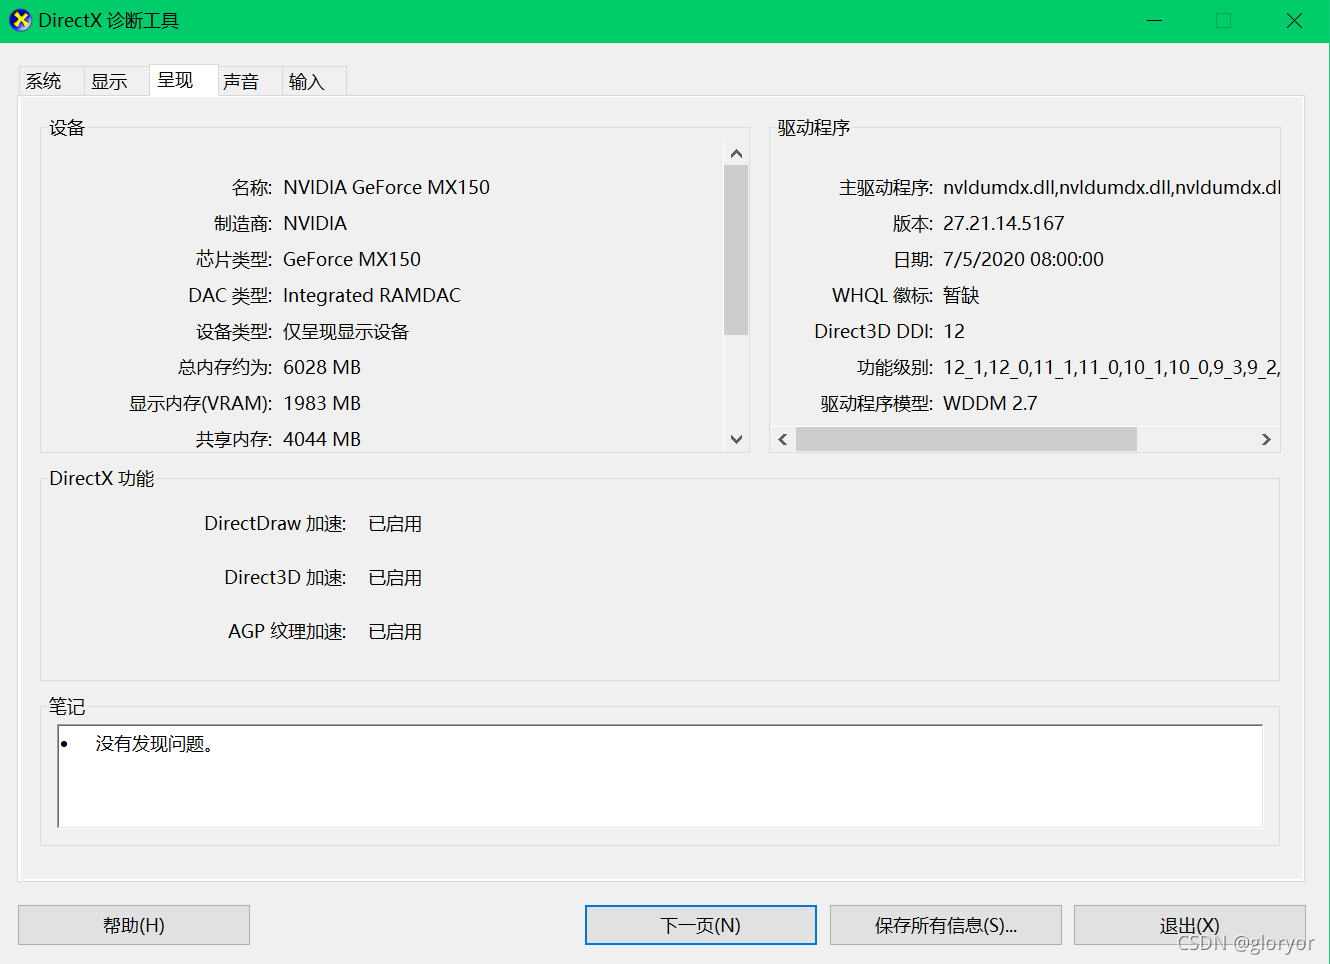
Task: Click the feature levels 12_1,12_0 value
Action: tap(1111, 367)
